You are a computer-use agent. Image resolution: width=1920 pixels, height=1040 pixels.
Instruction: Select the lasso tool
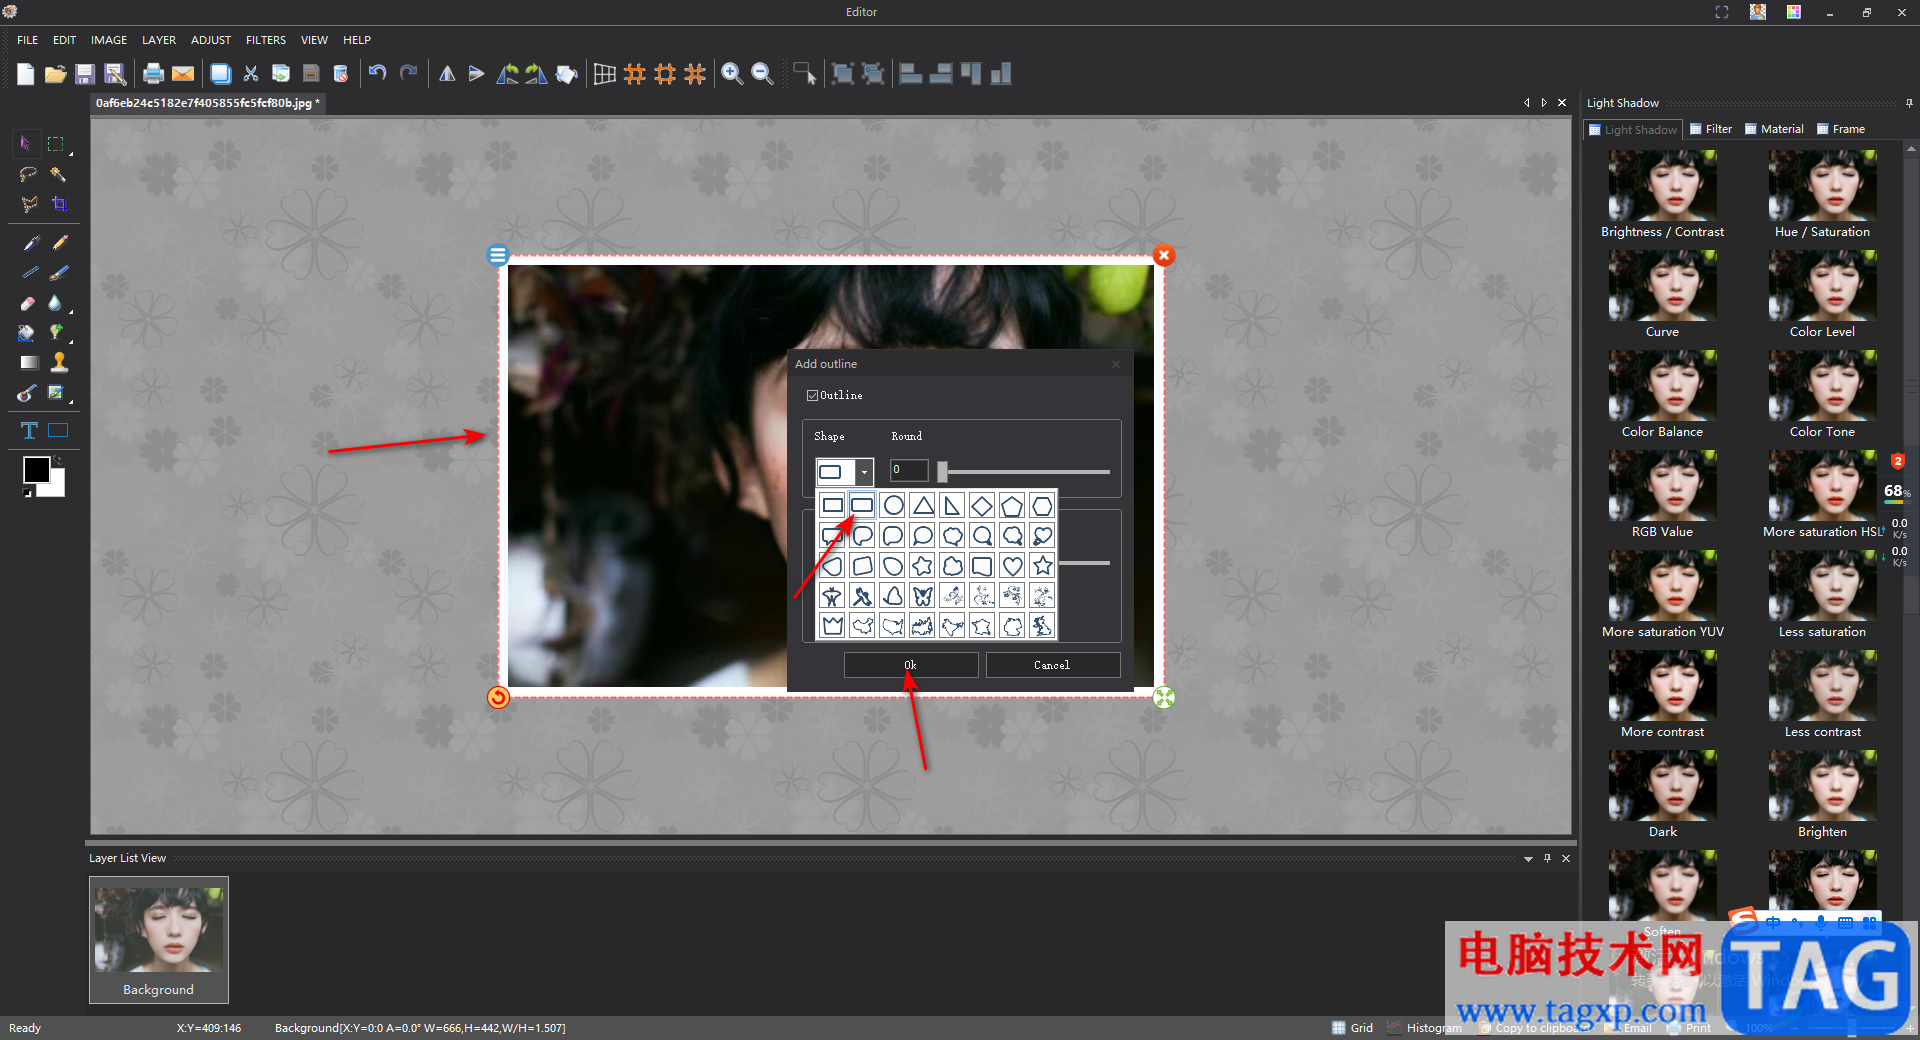(x=28, y=174)
